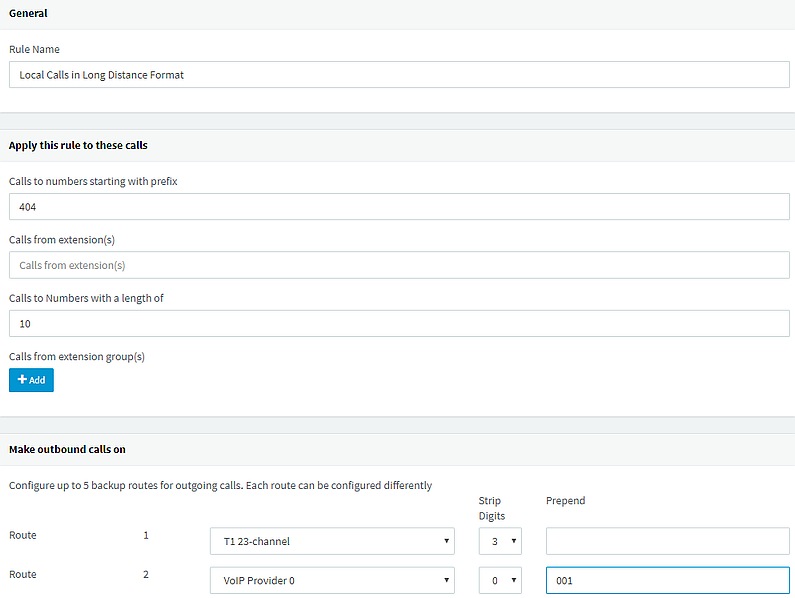The height and width of the screenshot is (598, 795).
Task: Select the number length field showing 10
Action: click(x=399, y=324)
